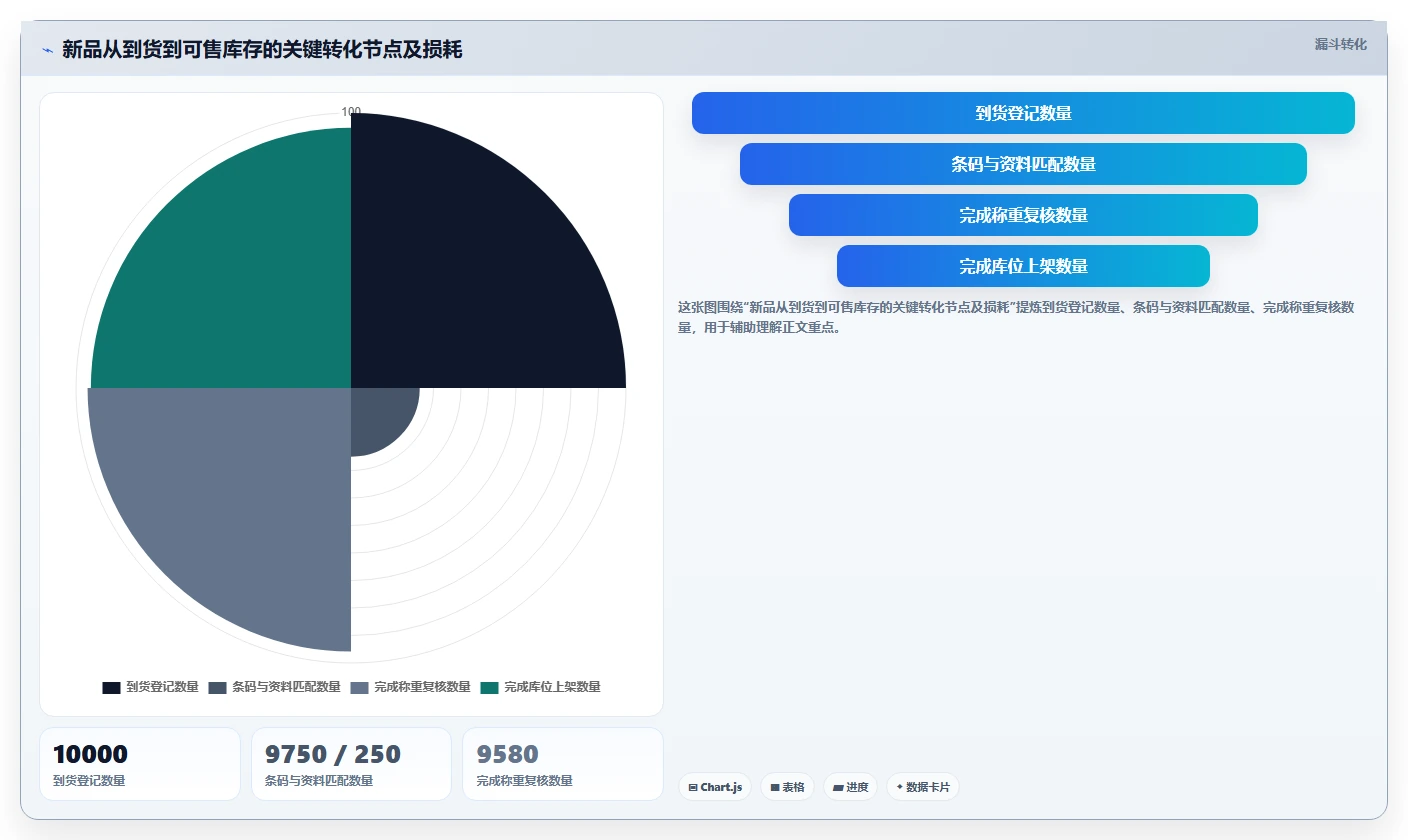Click the 到货登记数量 legend label
The height and width of the screenshot is (840, 1408).
coord(162,687)
